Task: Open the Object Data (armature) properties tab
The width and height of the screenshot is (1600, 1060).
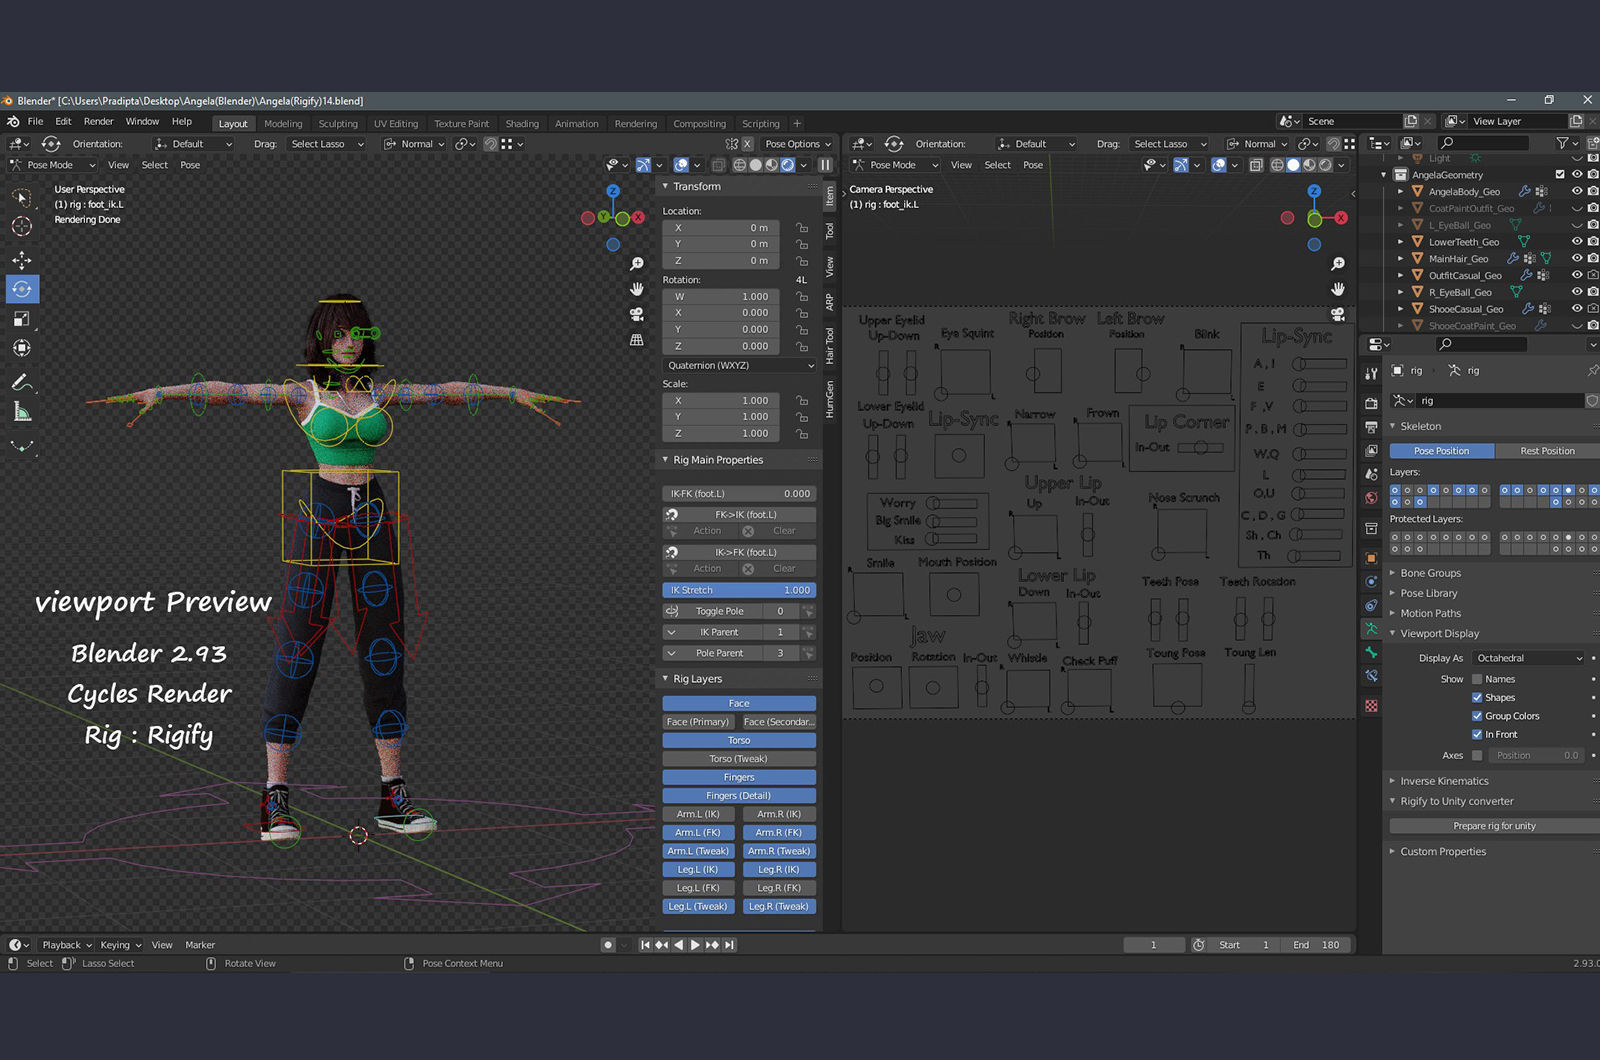Action: [1372, 629]
